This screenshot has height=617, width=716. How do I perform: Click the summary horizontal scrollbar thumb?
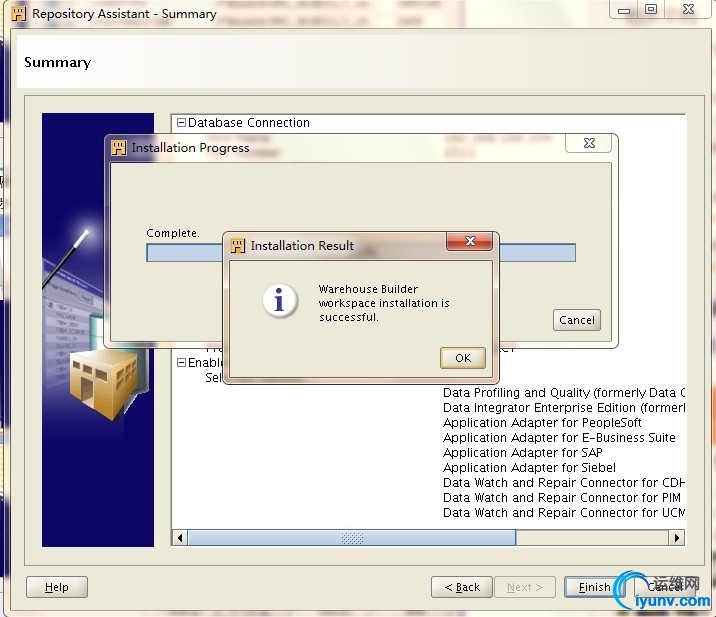click(352, 538)
